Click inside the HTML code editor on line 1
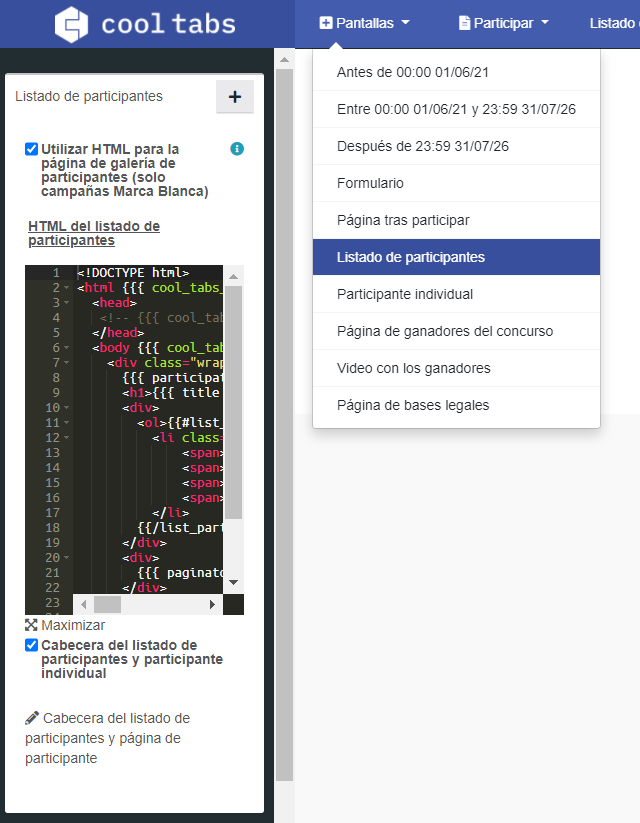The image size is (640, 823). pyautogui.click(x=150, y=272)
